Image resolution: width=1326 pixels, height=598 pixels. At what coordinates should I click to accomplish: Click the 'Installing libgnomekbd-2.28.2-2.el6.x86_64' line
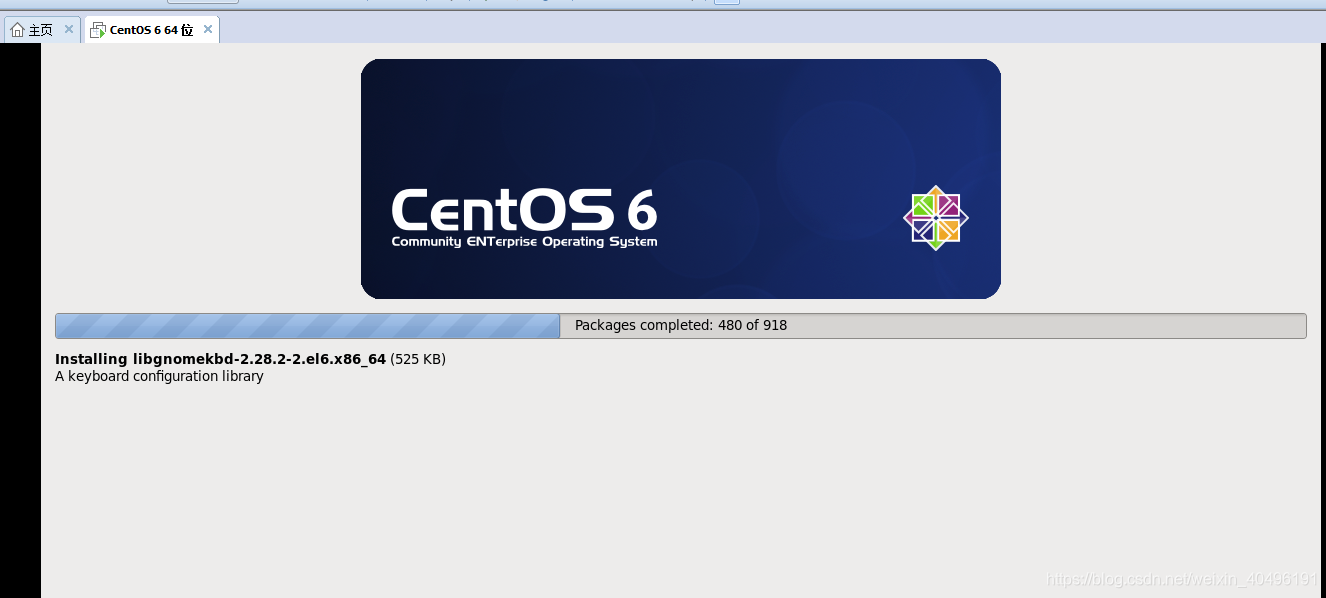point(250,359)
